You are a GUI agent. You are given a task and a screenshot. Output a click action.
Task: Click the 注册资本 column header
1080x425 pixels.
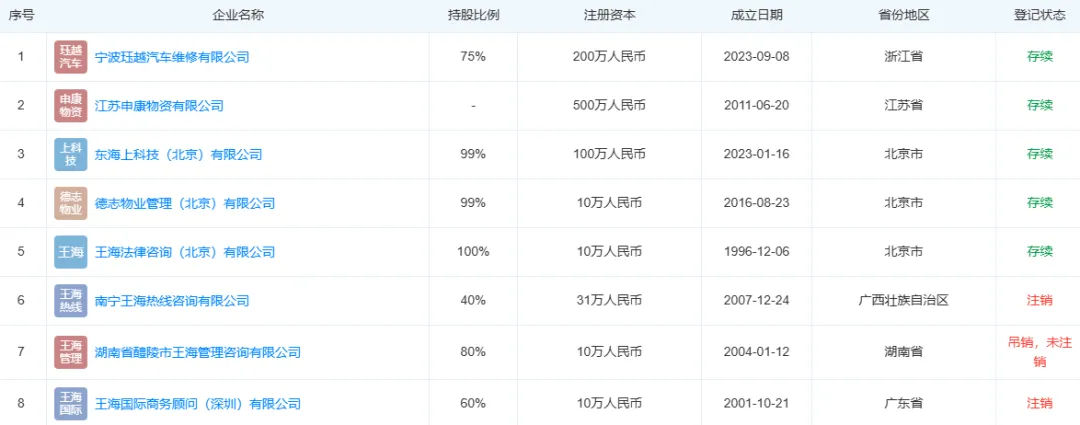610,15
